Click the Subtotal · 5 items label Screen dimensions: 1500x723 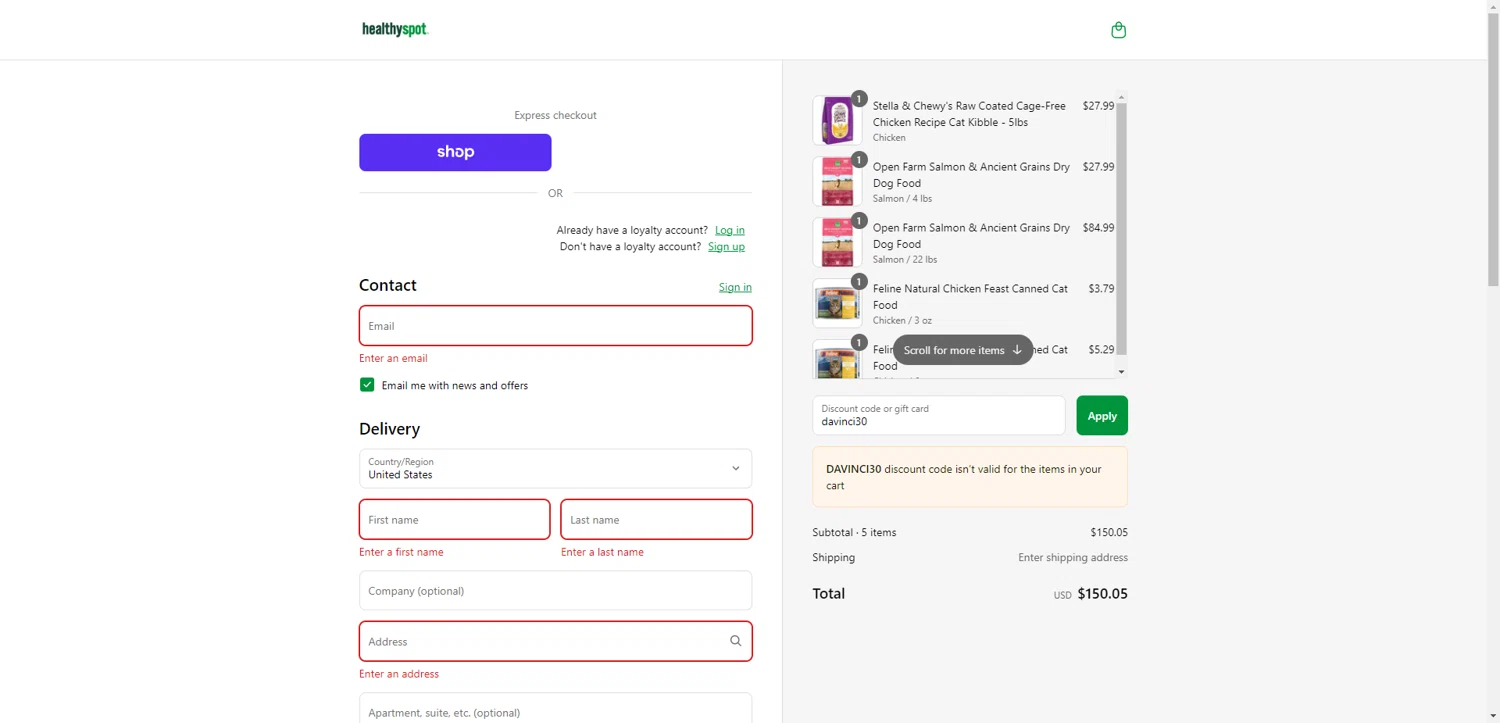click(x=854, y=533)
